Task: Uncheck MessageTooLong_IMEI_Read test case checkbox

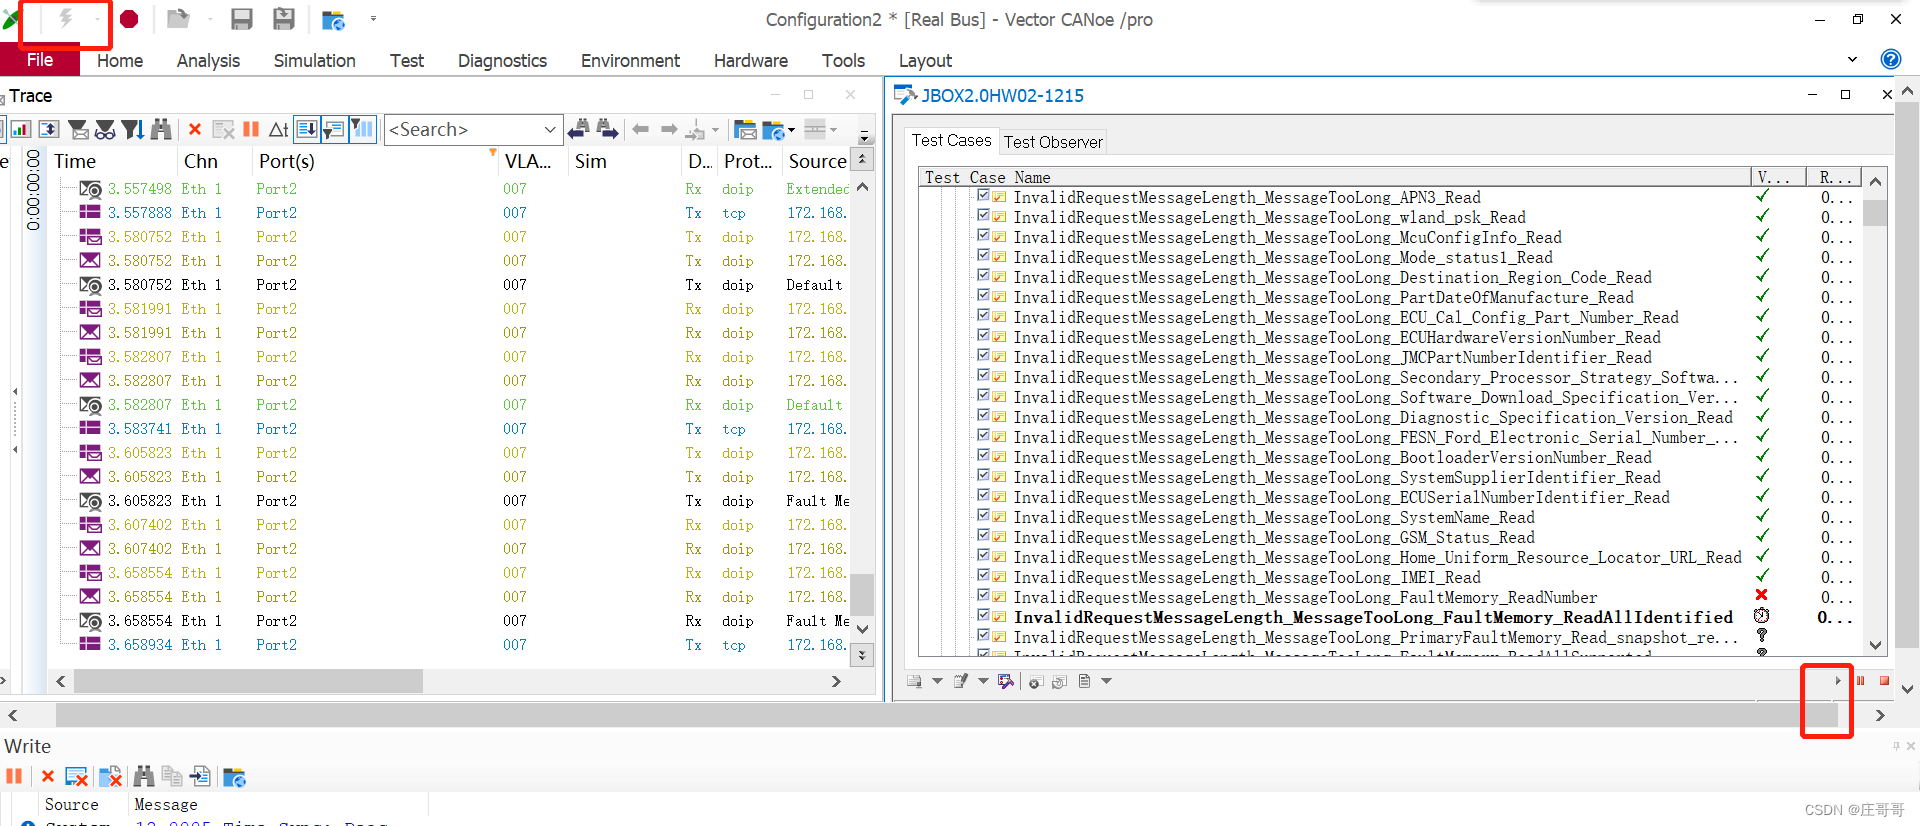Action: click(x=984, y=576)
